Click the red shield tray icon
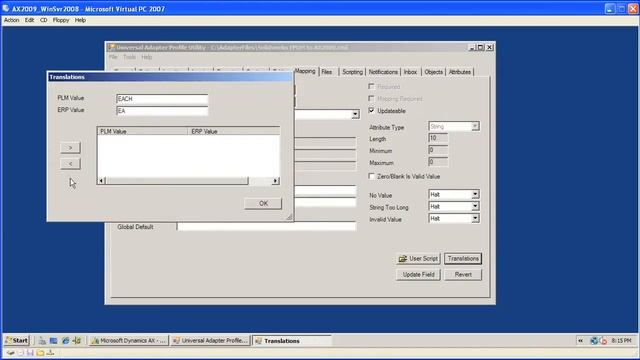 [603, 341]
